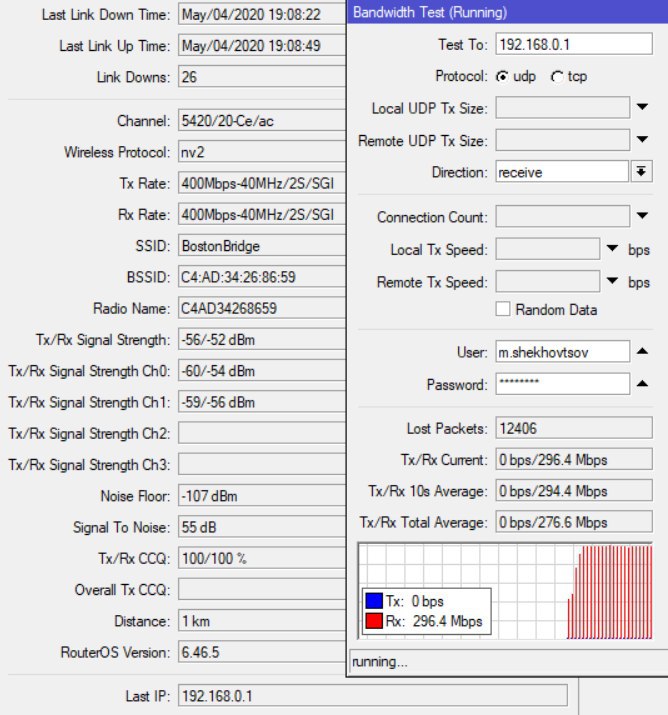Click the Remote Tx Speed field
The height and width of the screenshot is (715, 668).
tap(548, 281)
